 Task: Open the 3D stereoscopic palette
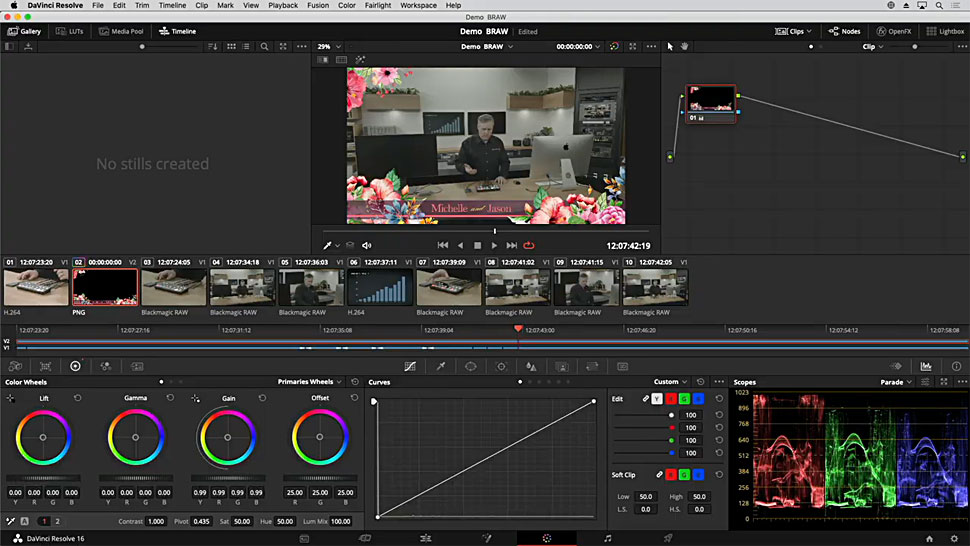(622, 367)
